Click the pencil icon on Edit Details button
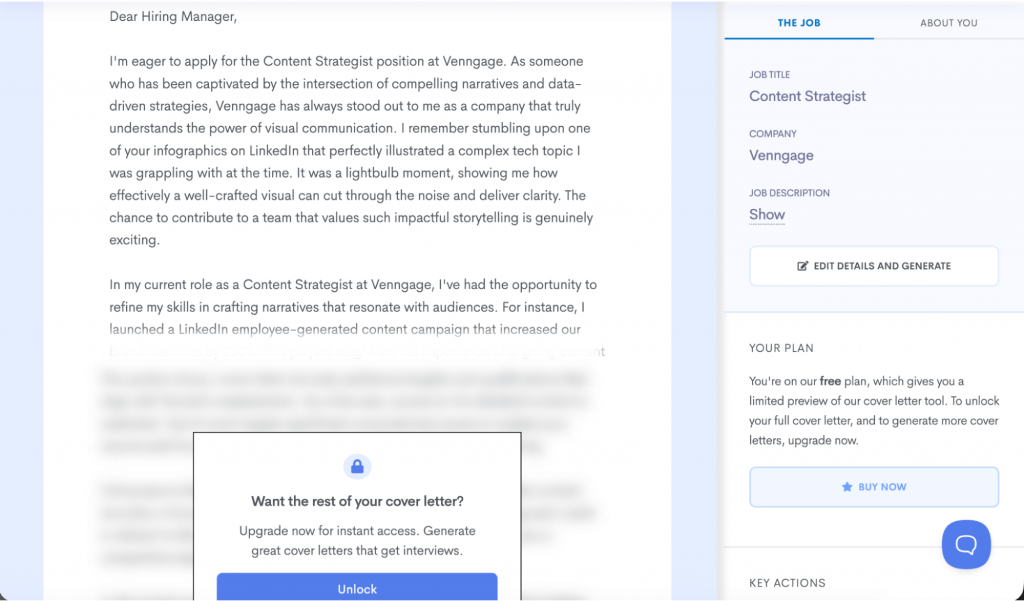This screenshot has height=601, width=1024. [801, 266]
